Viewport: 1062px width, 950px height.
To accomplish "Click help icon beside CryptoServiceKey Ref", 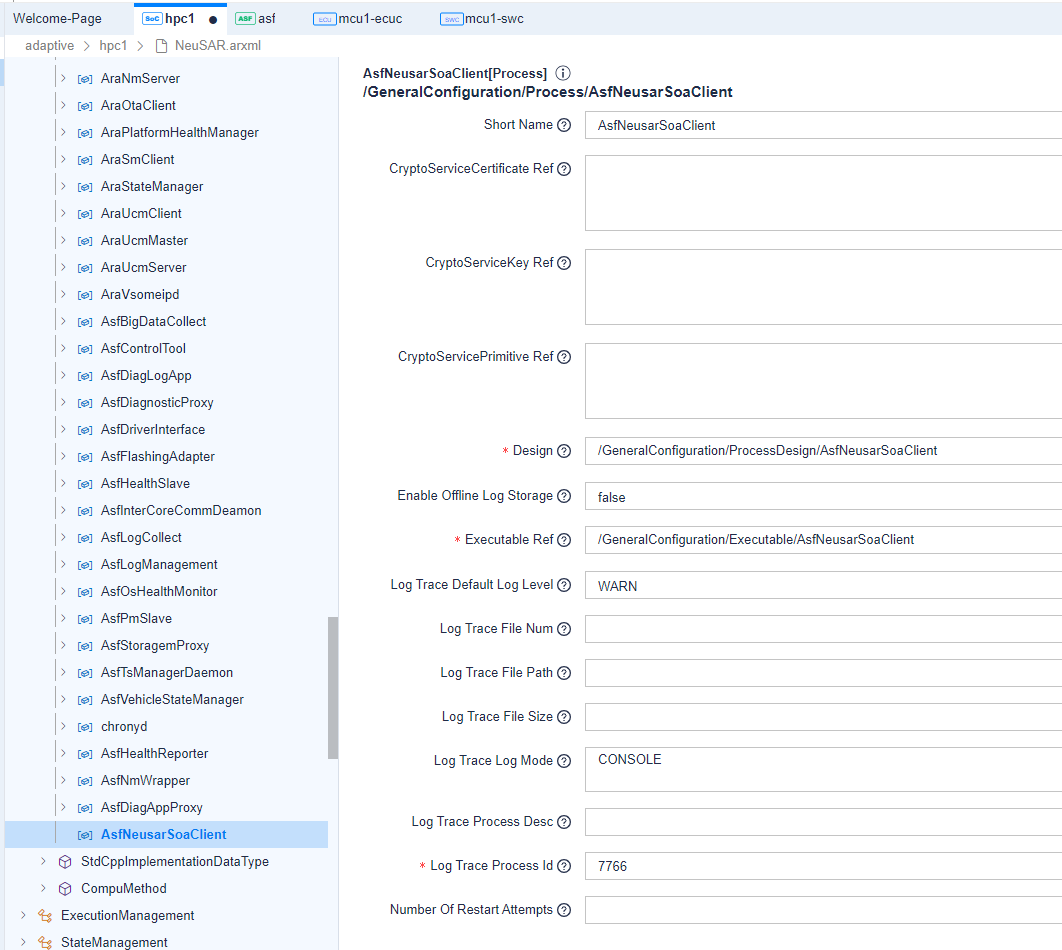I will (x=564, y=263).
